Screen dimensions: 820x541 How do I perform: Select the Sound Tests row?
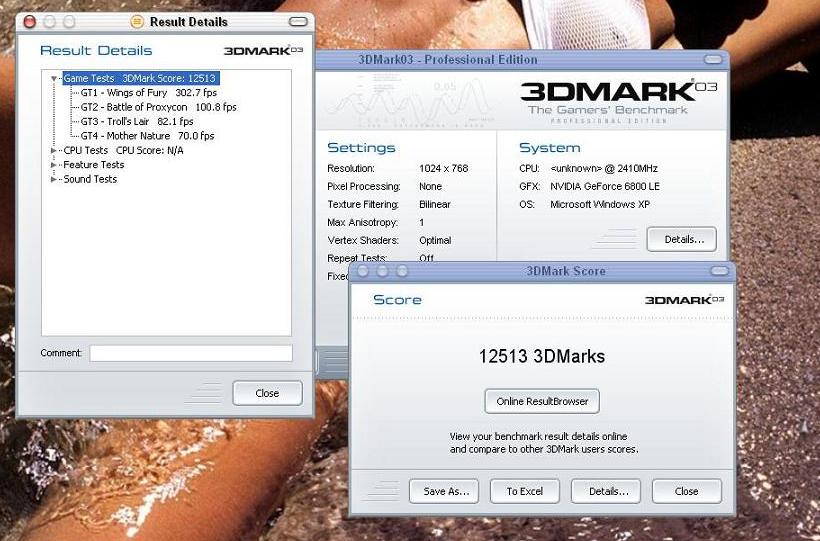point(90,179)
